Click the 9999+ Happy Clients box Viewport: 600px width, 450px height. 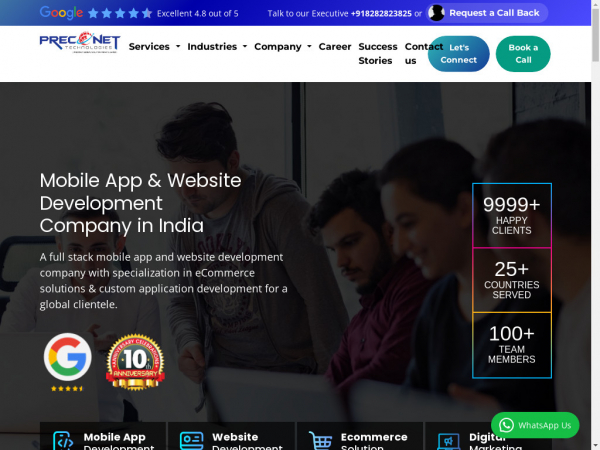pos(512,215)
